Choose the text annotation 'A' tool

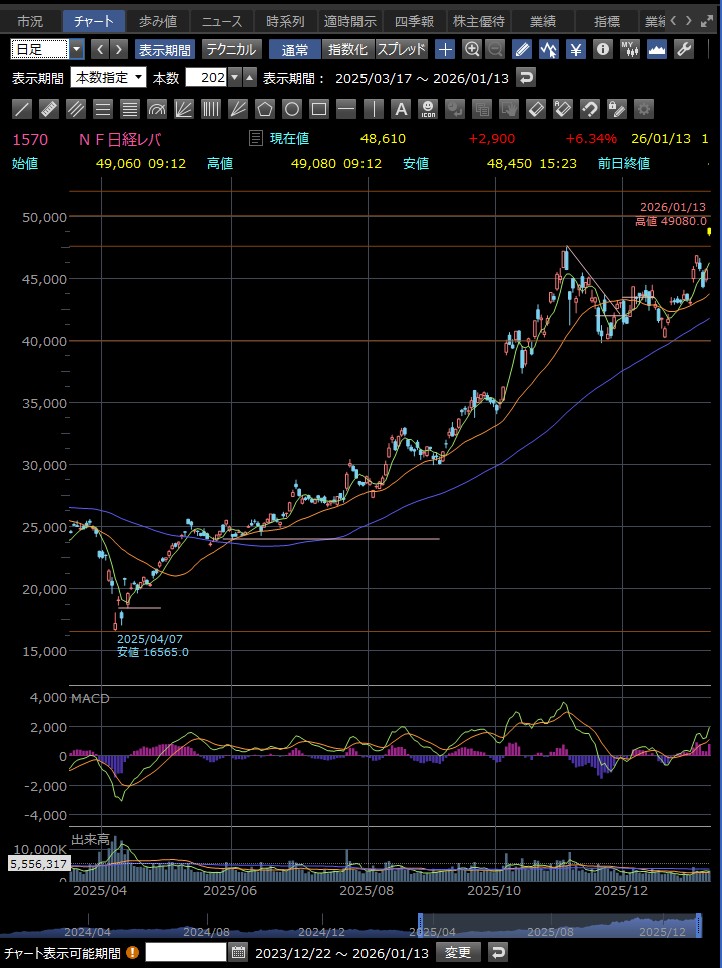400,109
